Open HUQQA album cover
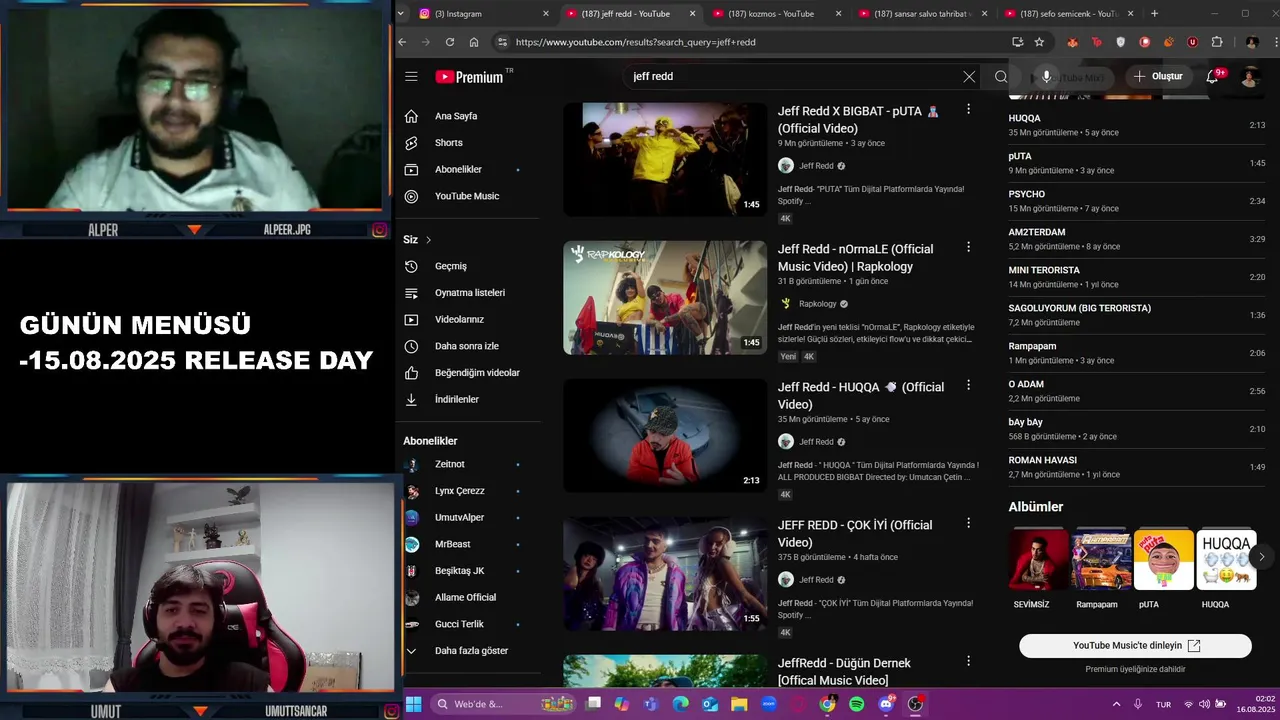Screen dimensions: 1280x720 1227,559
